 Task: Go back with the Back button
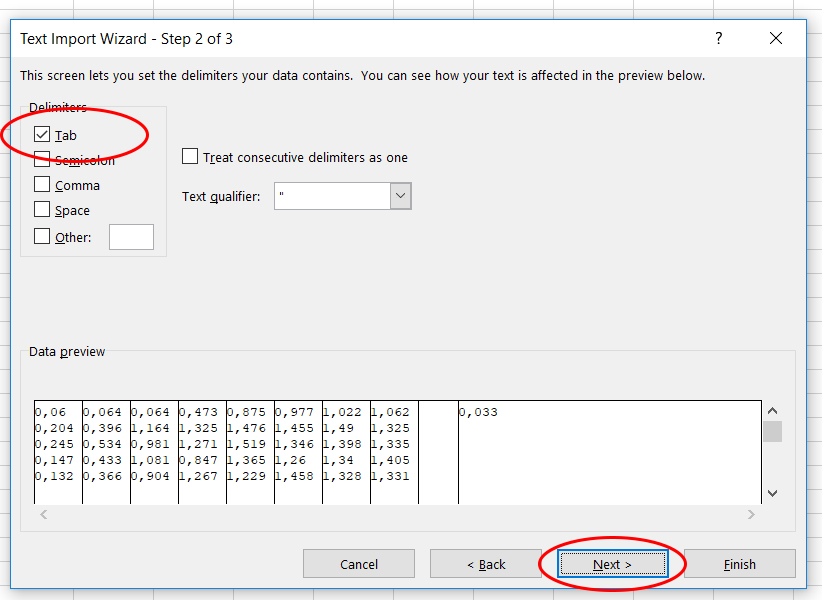(x=486, y=564)
